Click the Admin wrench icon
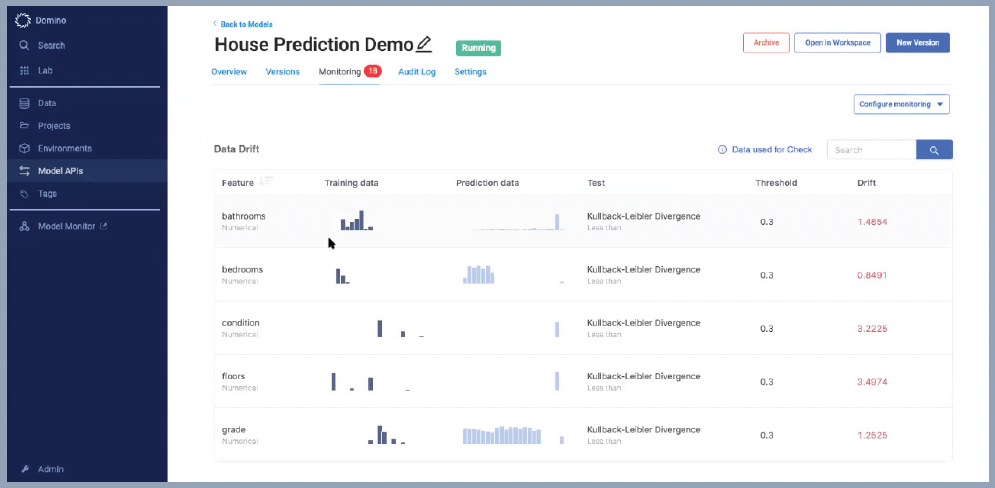Image resolution: width=995 pixels, height=488 pixels. pyautogui.click(x=25, y=470)
